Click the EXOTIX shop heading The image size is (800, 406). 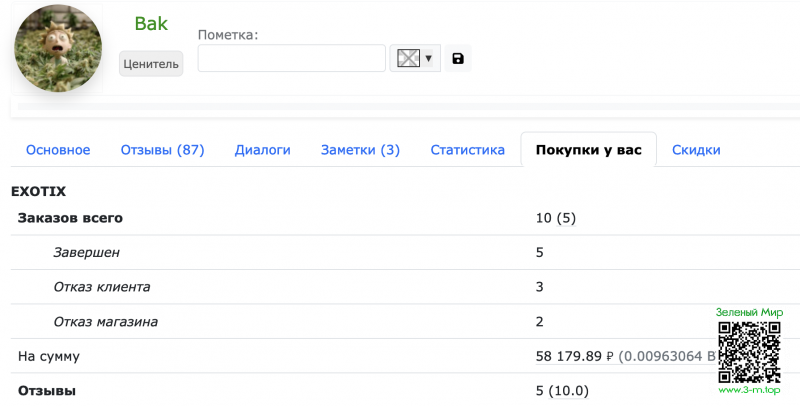[x=38, y=190]
